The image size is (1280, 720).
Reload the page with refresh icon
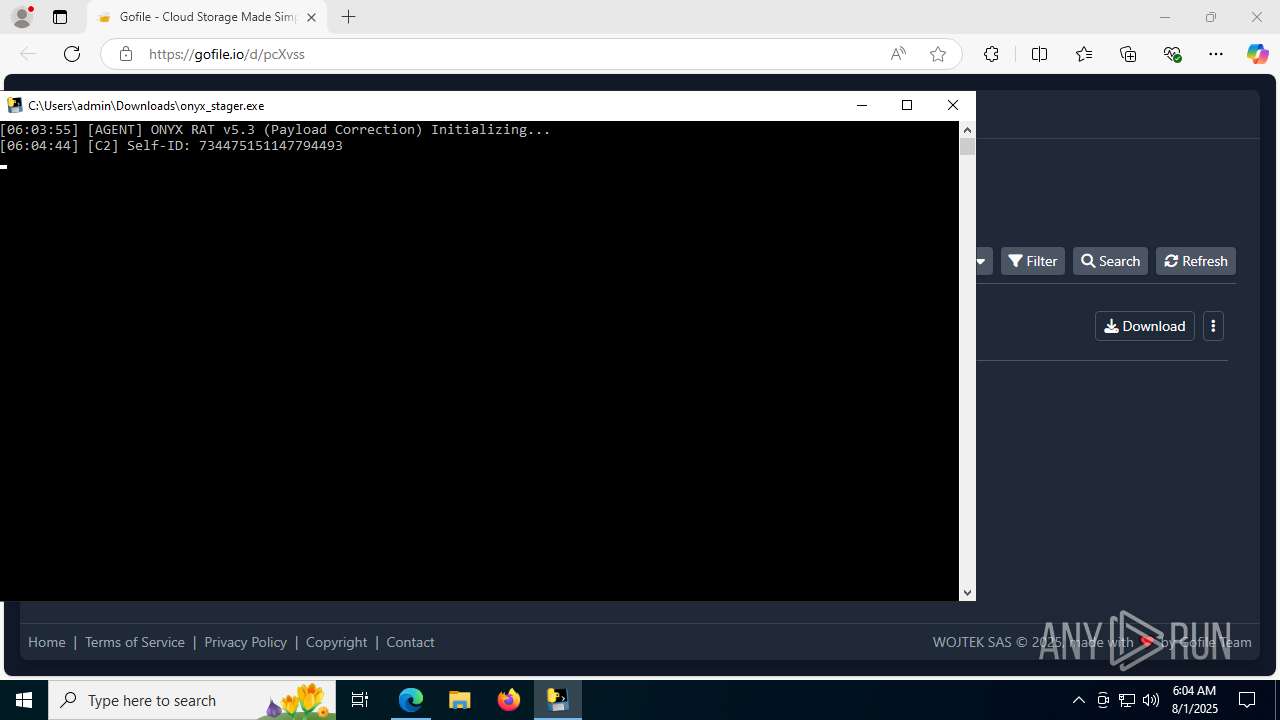pos(72,54)
